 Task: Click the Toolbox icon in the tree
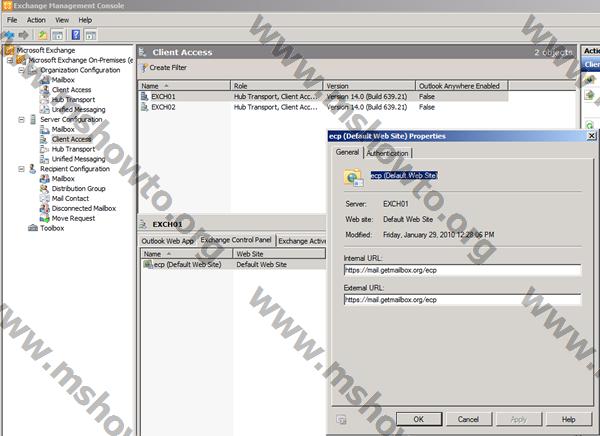33,228
